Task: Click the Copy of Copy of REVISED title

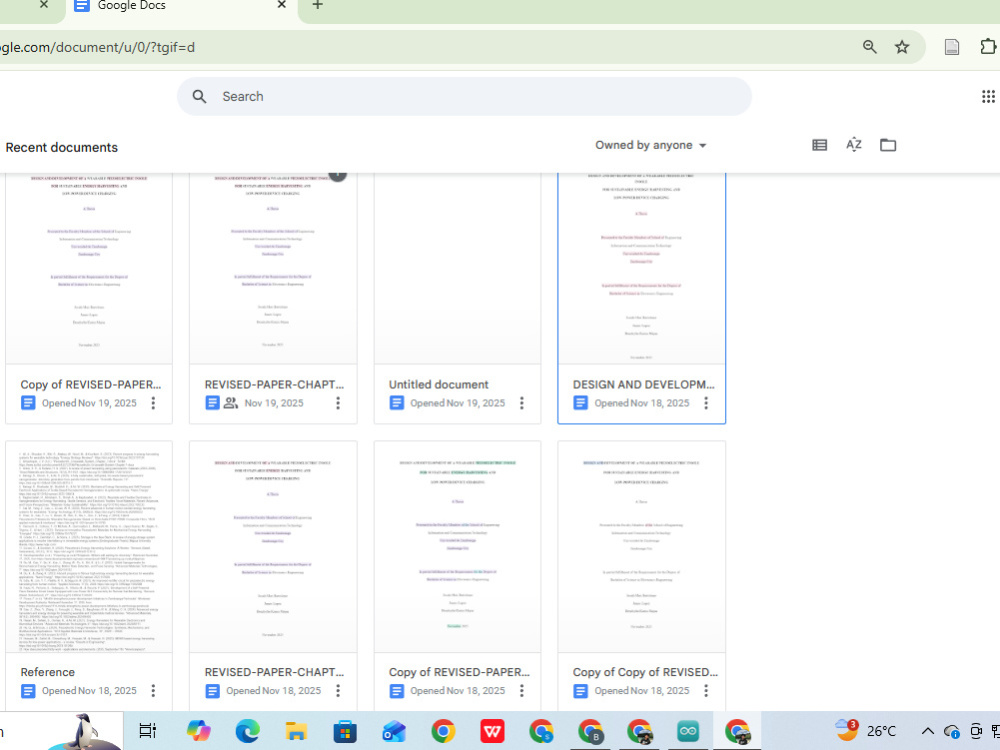Action: coord(645,672)
